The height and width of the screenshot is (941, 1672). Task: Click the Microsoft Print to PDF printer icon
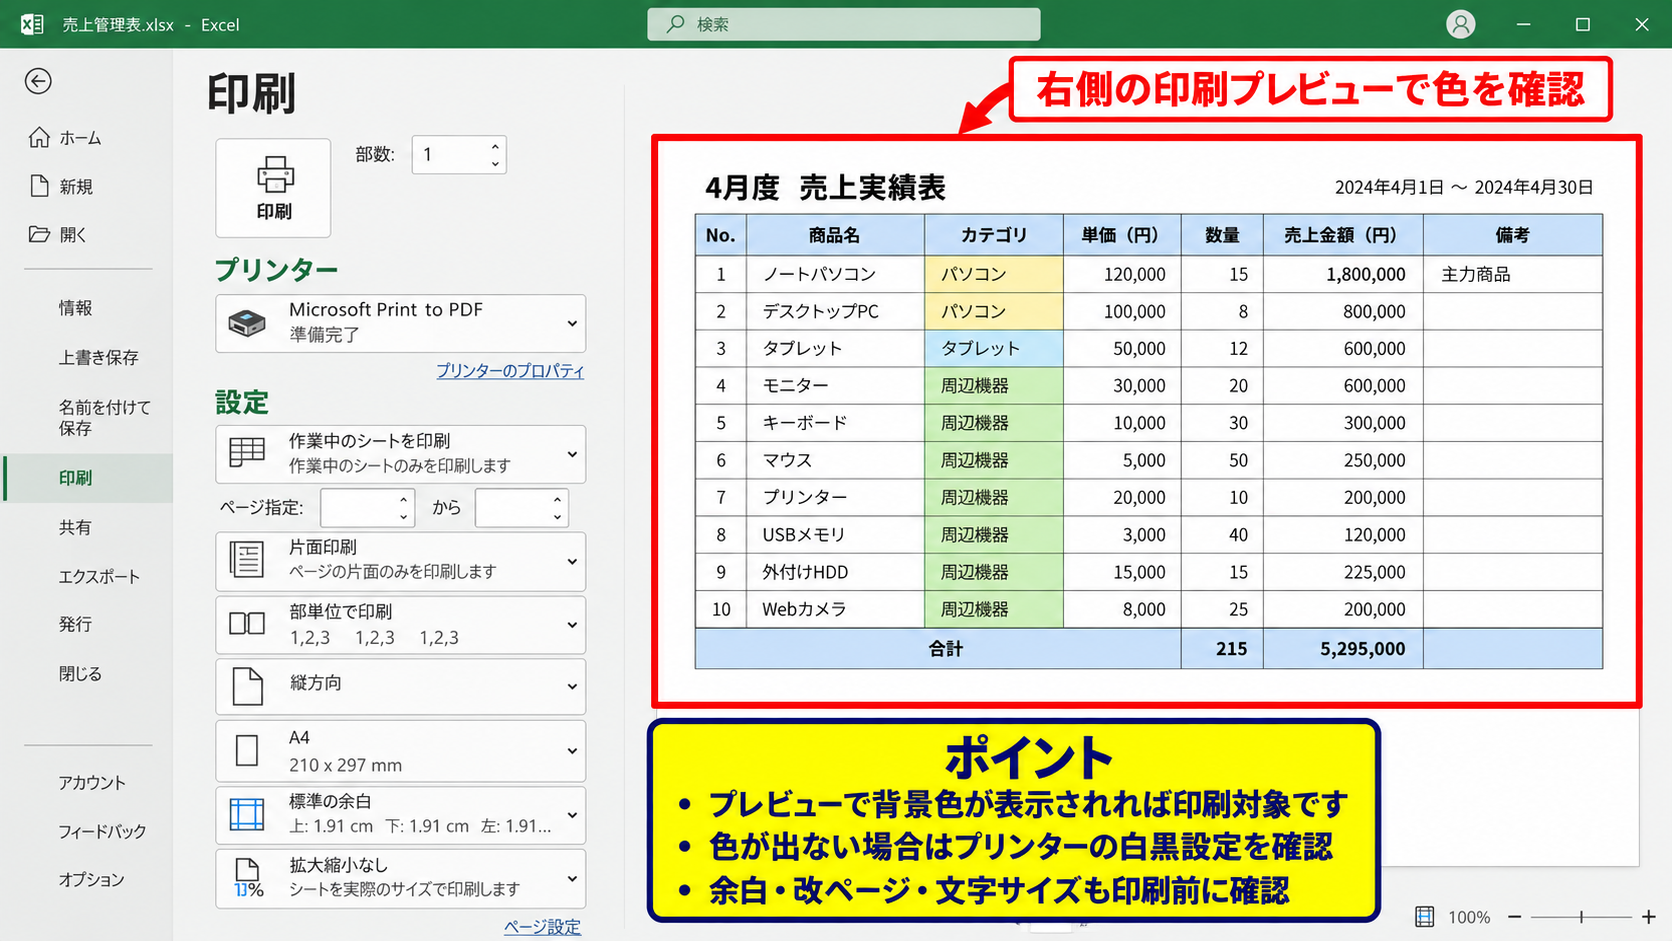click(247, 323)
